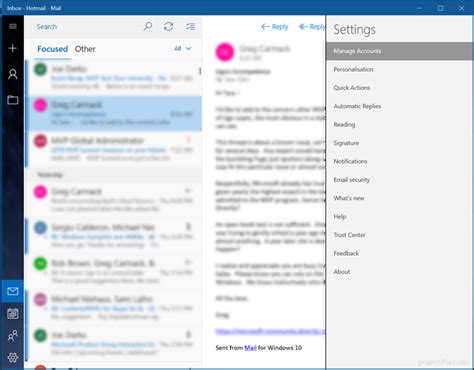Open the Settings gear icon
Viewport: 474px width, 370px height.
(x=13, y=358)
